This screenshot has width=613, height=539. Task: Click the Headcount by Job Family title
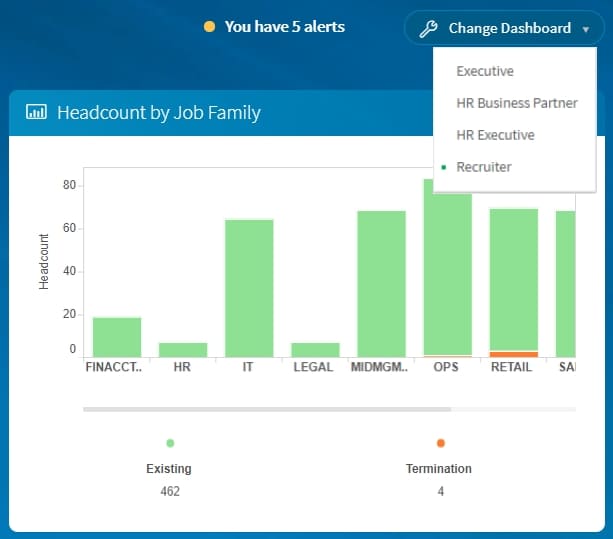(159, 113)
